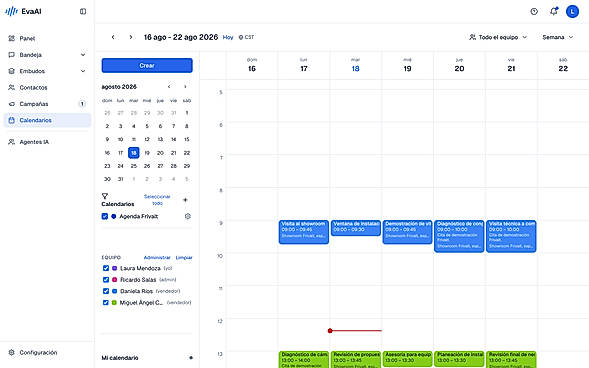Open Revisión de propues event on Tuesday
This screenshot has height=368, width=589.
click(355, 360)
